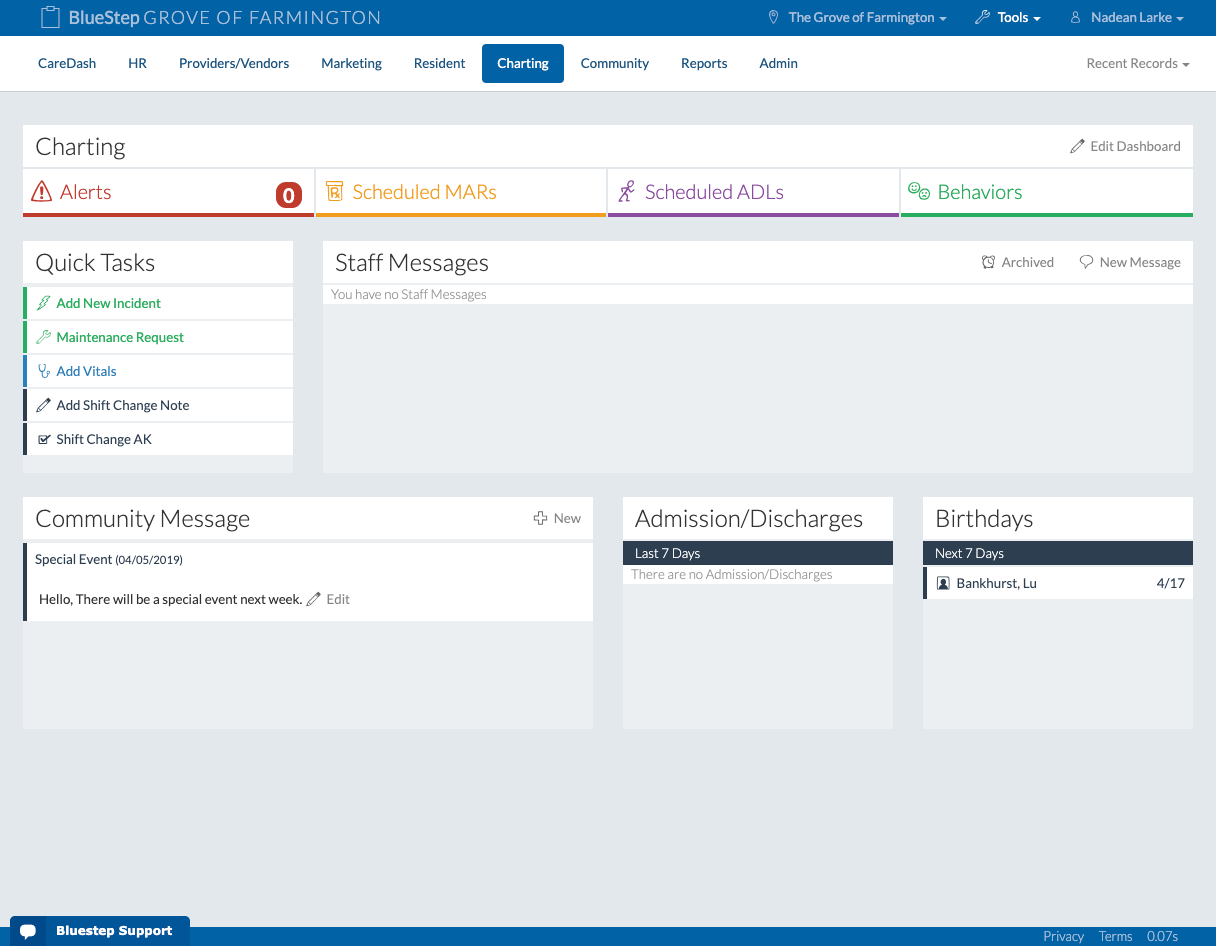Click the BlueStep clipboard logo icon

(x=50, y=17)
